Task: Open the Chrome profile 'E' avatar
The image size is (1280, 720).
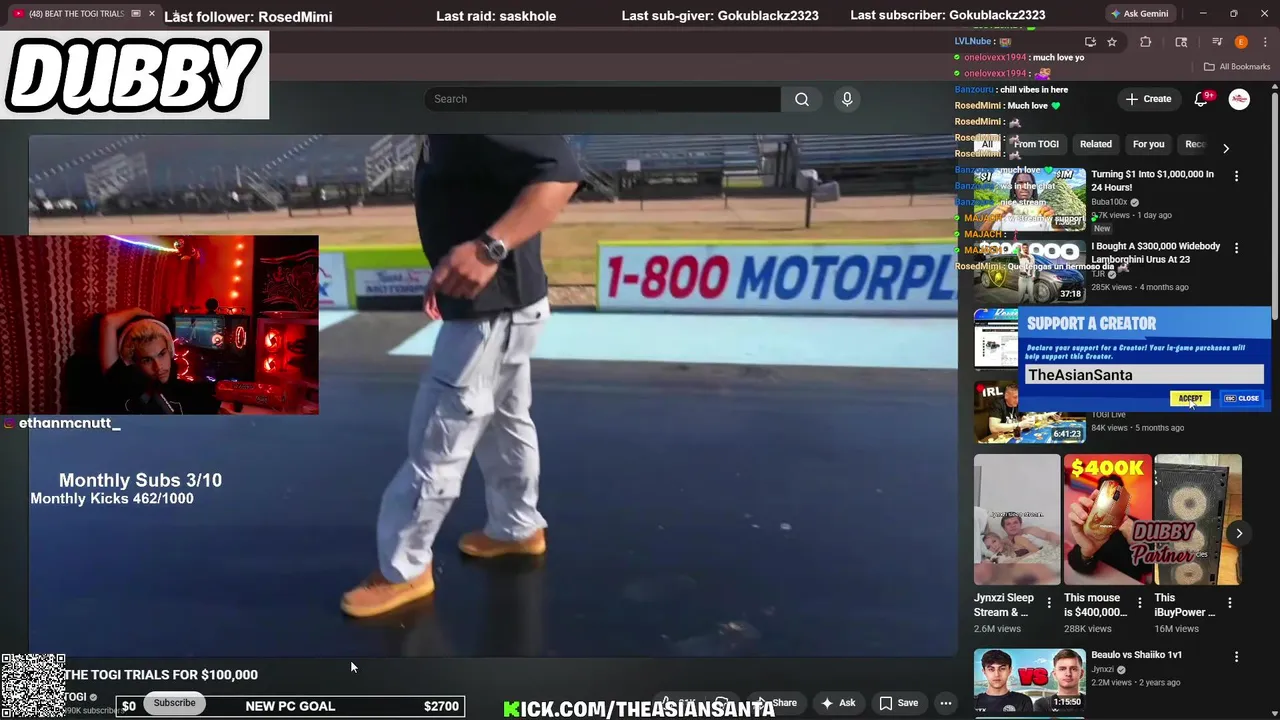Action: 1241,42
